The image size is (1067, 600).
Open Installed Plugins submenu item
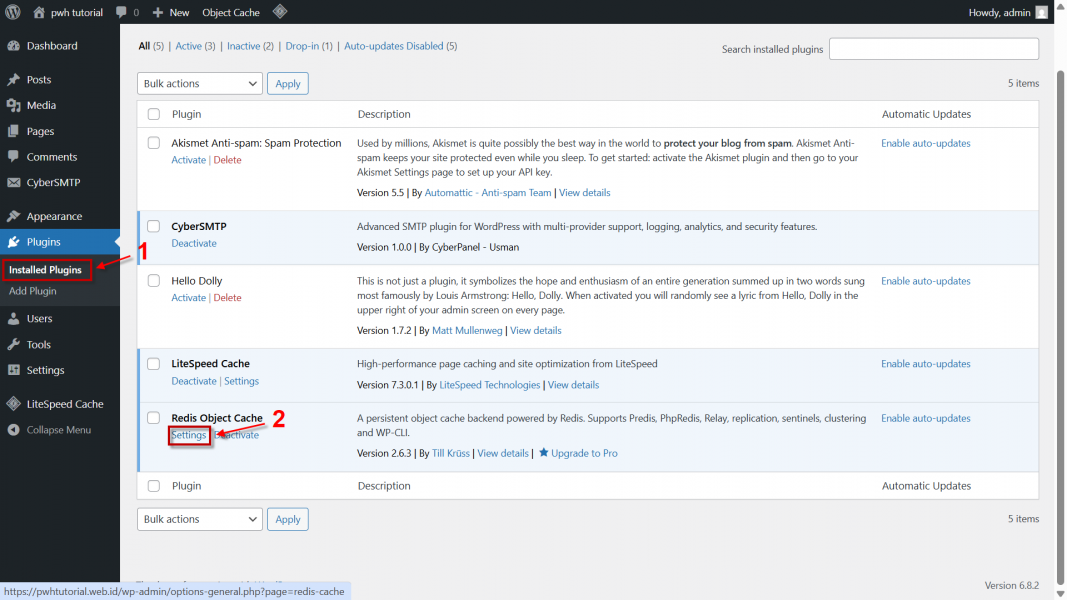click(46, 270)
